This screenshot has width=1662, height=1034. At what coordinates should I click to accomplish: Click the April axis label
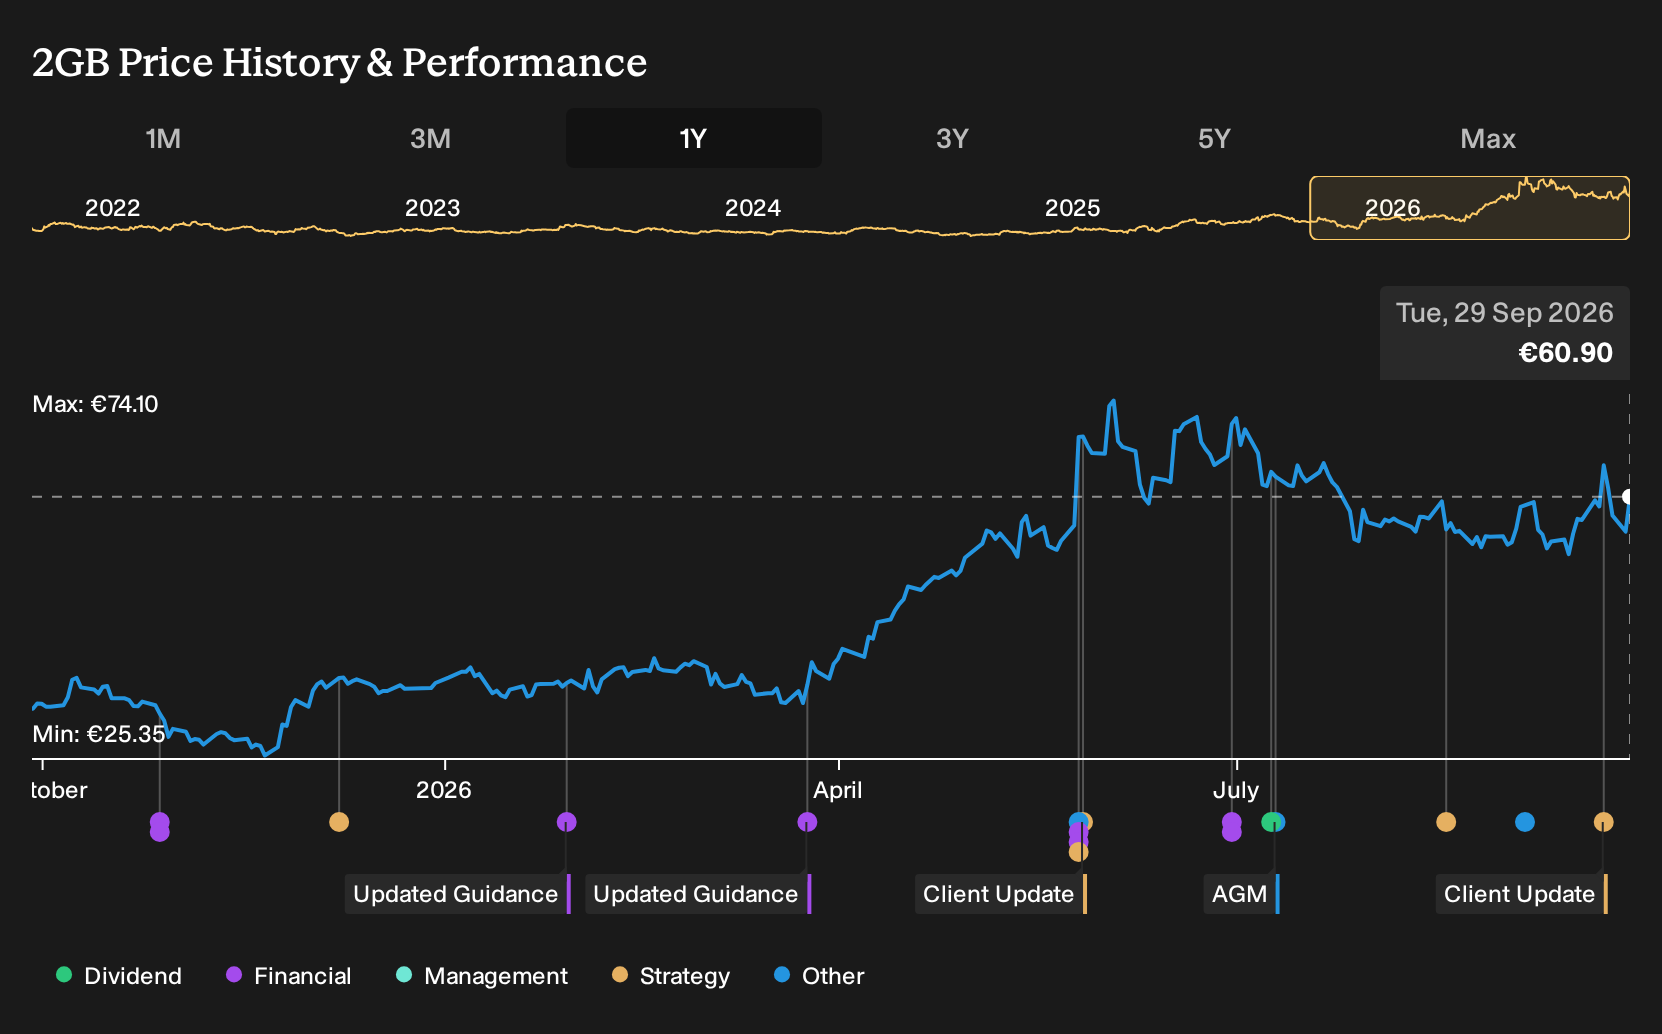[x=838, y=790]
